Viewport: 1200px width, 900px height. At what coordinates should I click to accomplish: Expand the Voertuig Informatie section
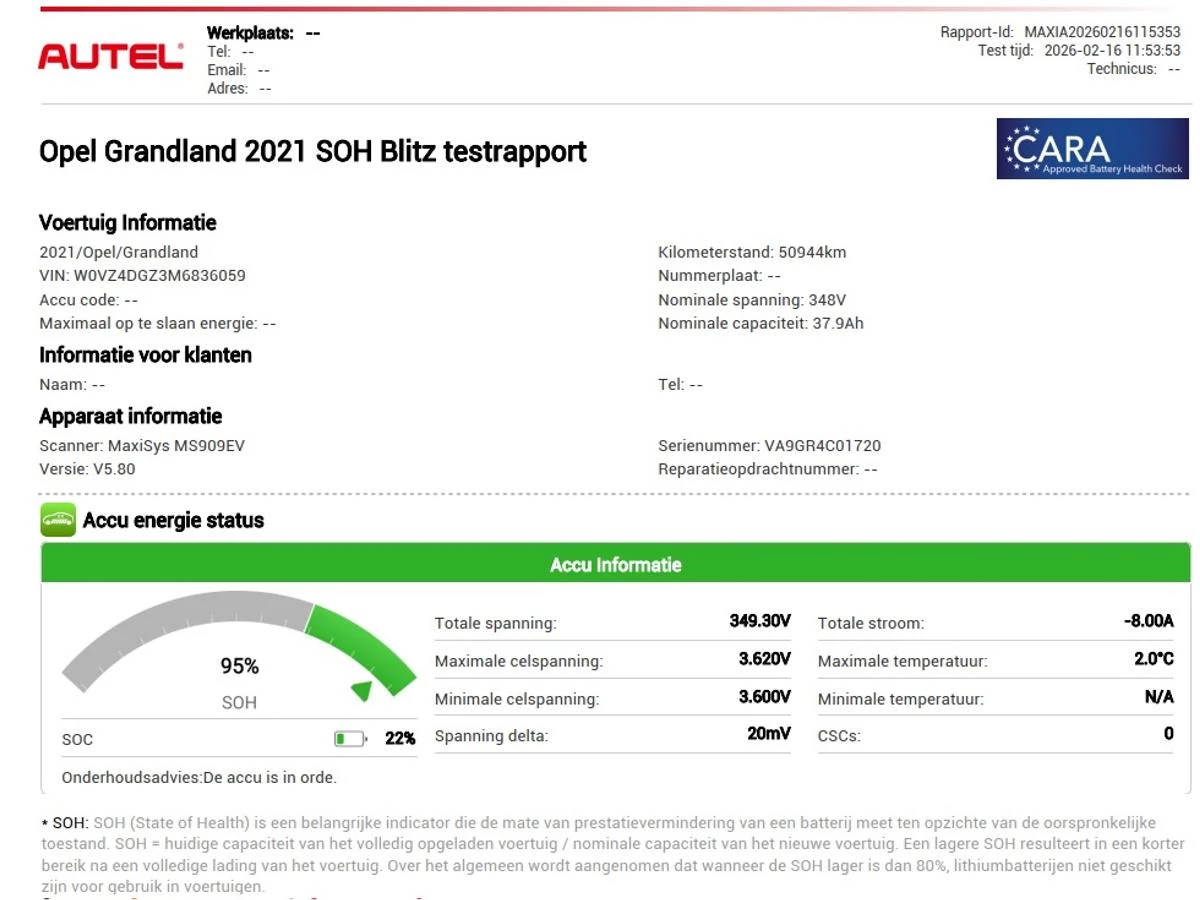click(x=127, y=222)
